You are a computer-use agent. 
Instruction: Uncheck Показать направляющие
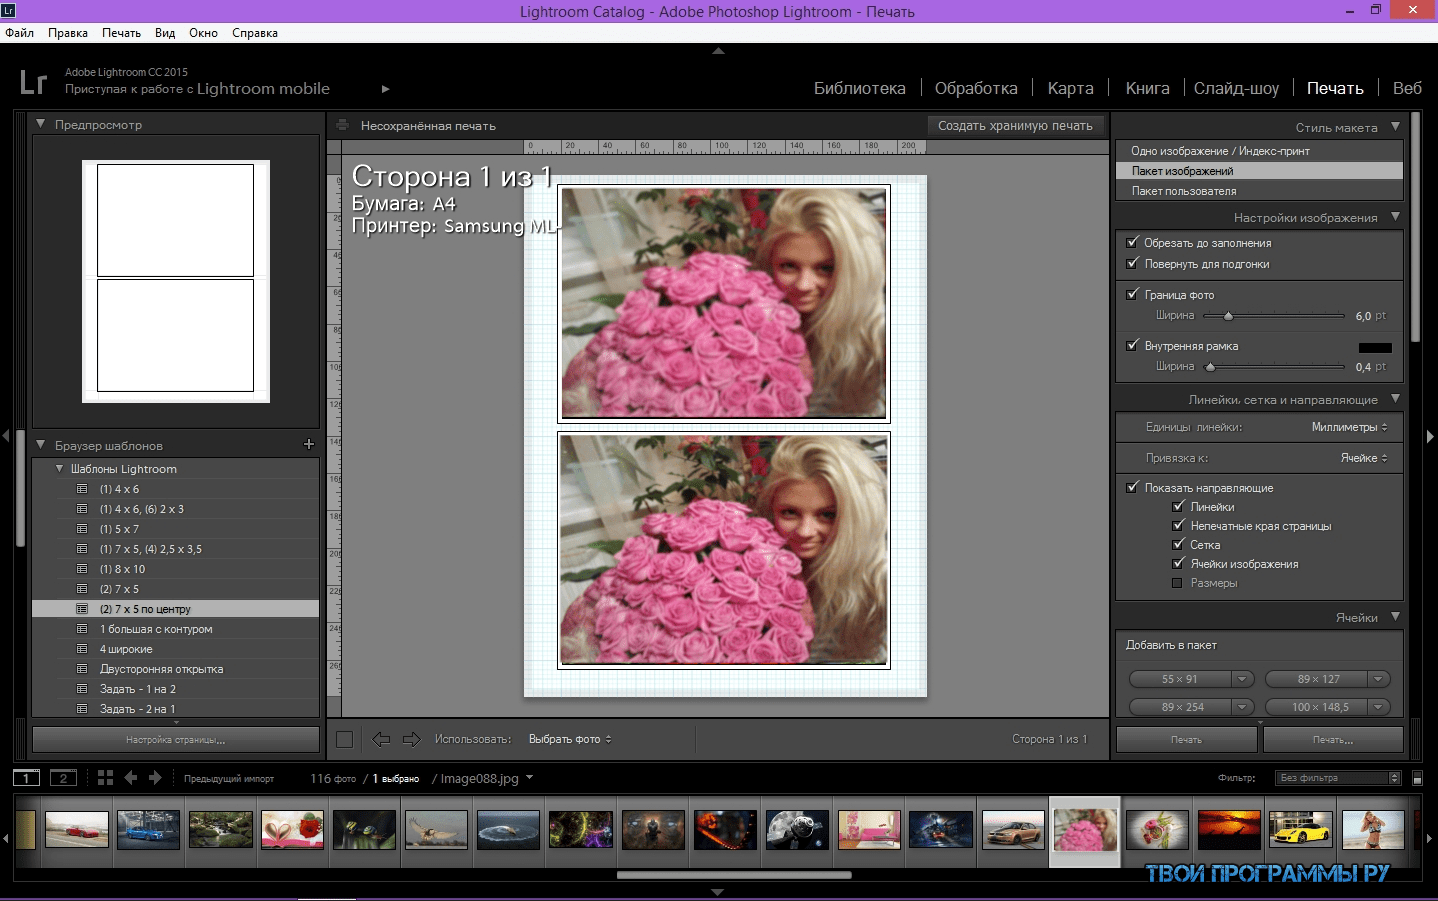(1132, 487)
